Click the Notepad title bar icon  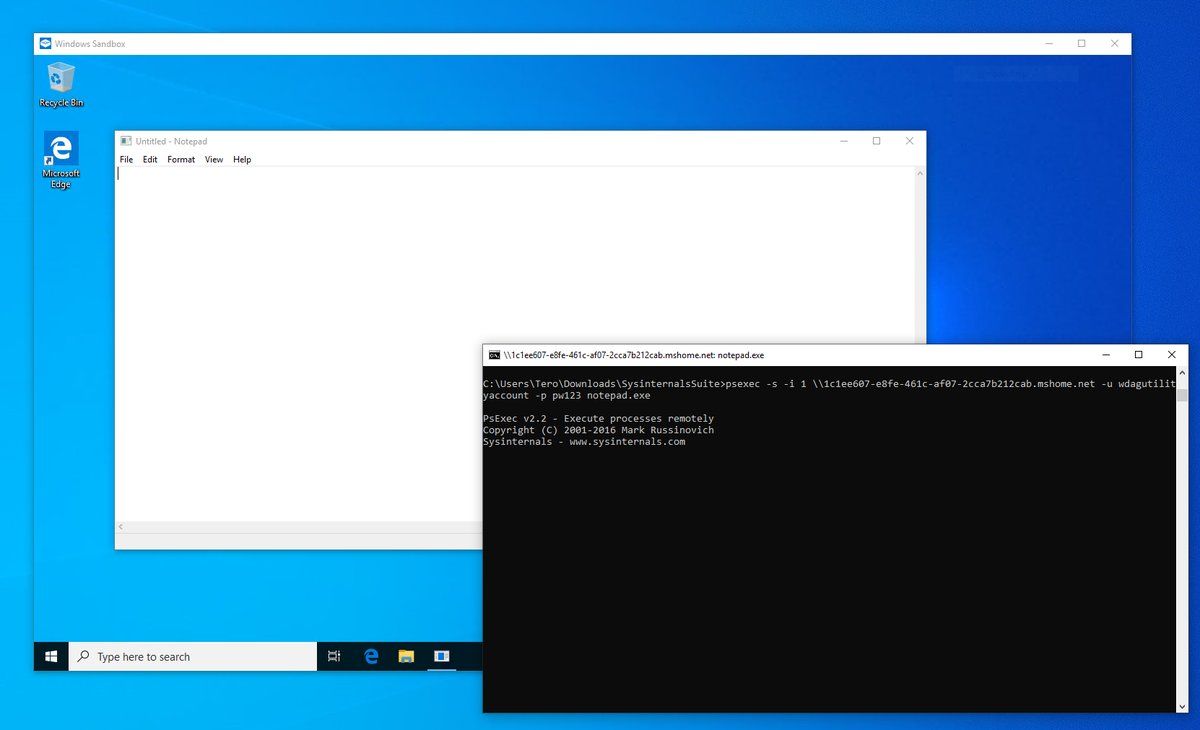coord(126,141)
